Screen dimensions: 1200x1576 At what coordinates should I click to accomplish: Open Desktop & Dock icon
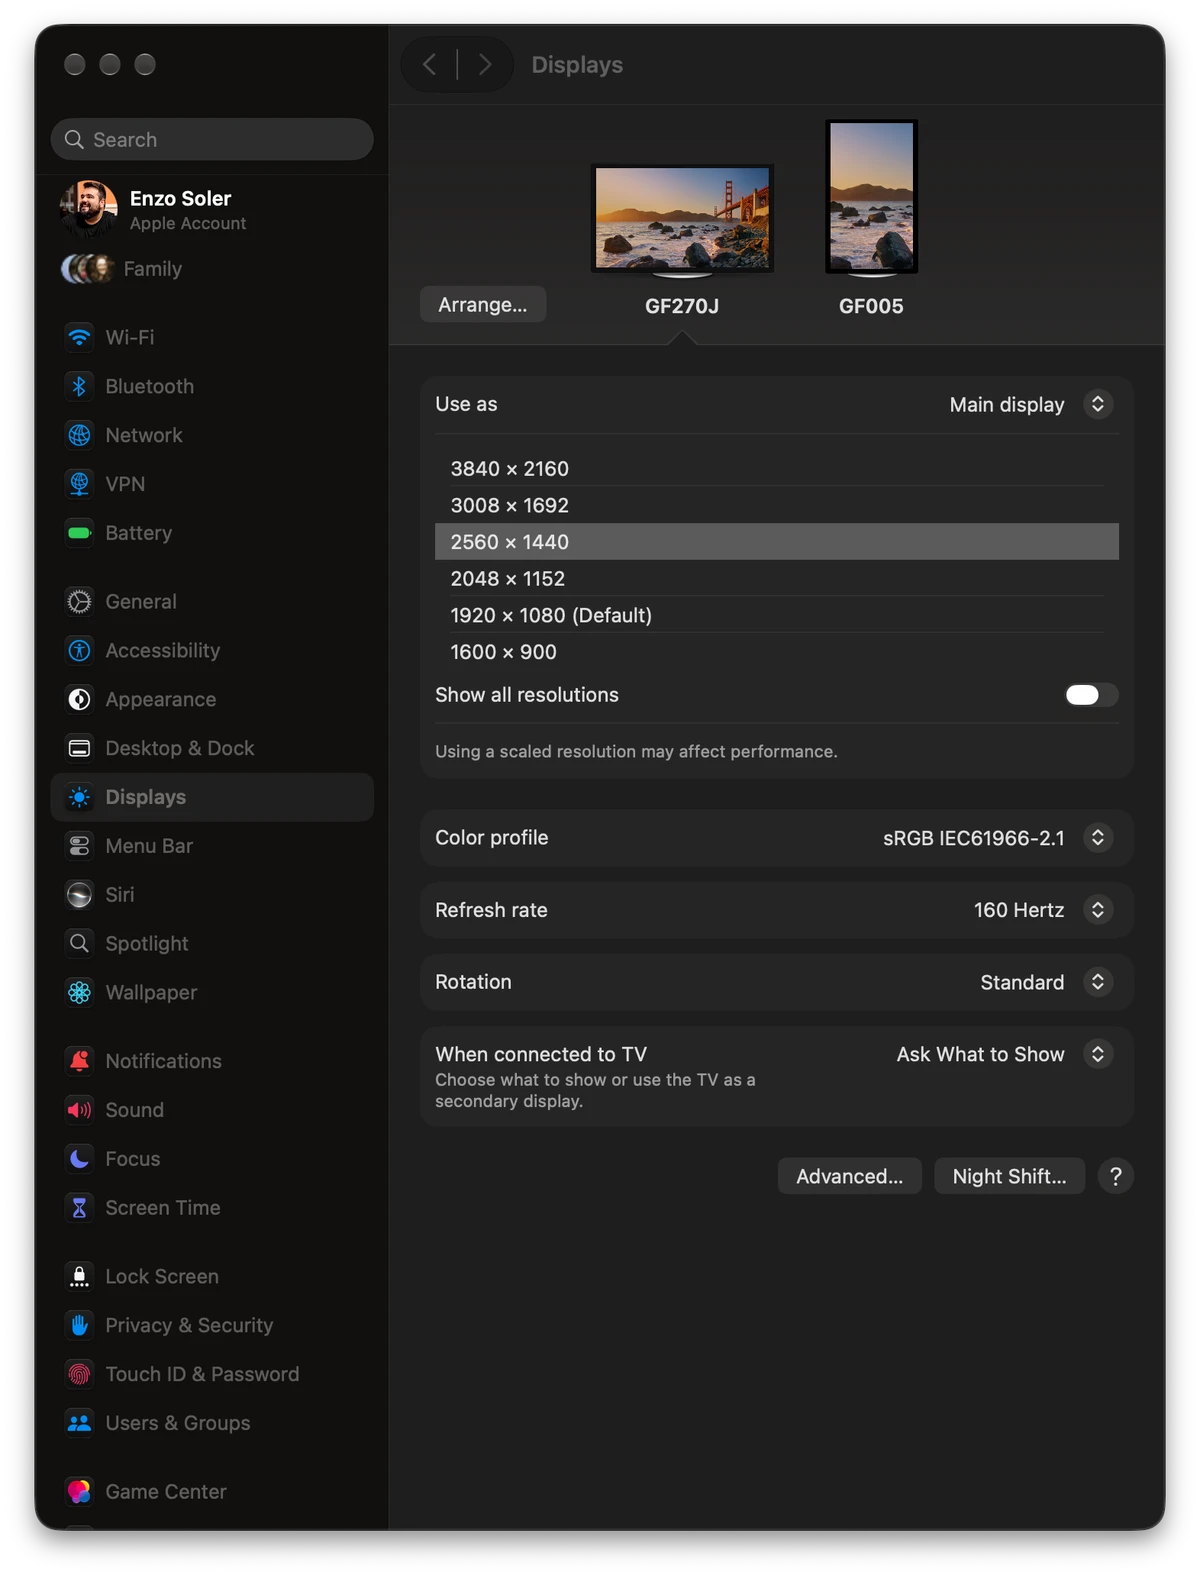[79, 748]
